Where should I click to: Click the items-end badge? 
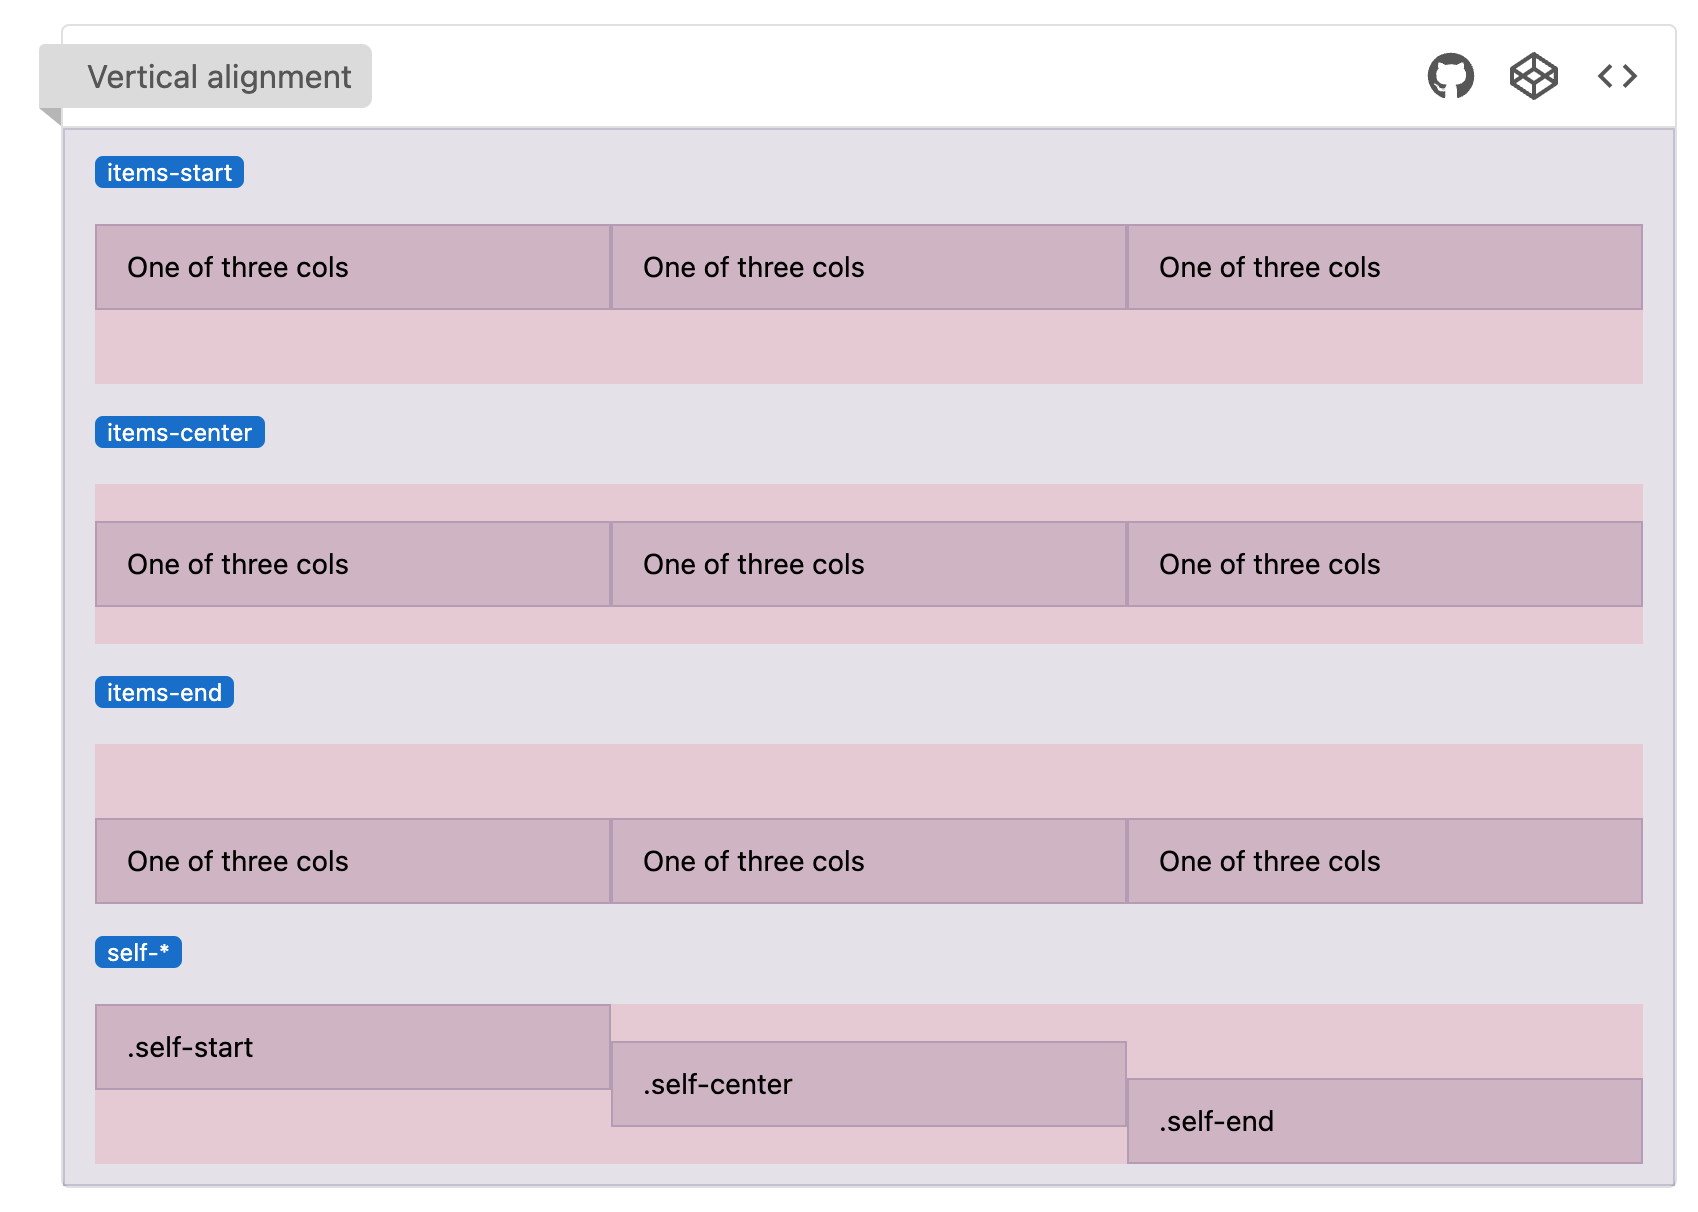pyautogui.click(x=164, y=693)
